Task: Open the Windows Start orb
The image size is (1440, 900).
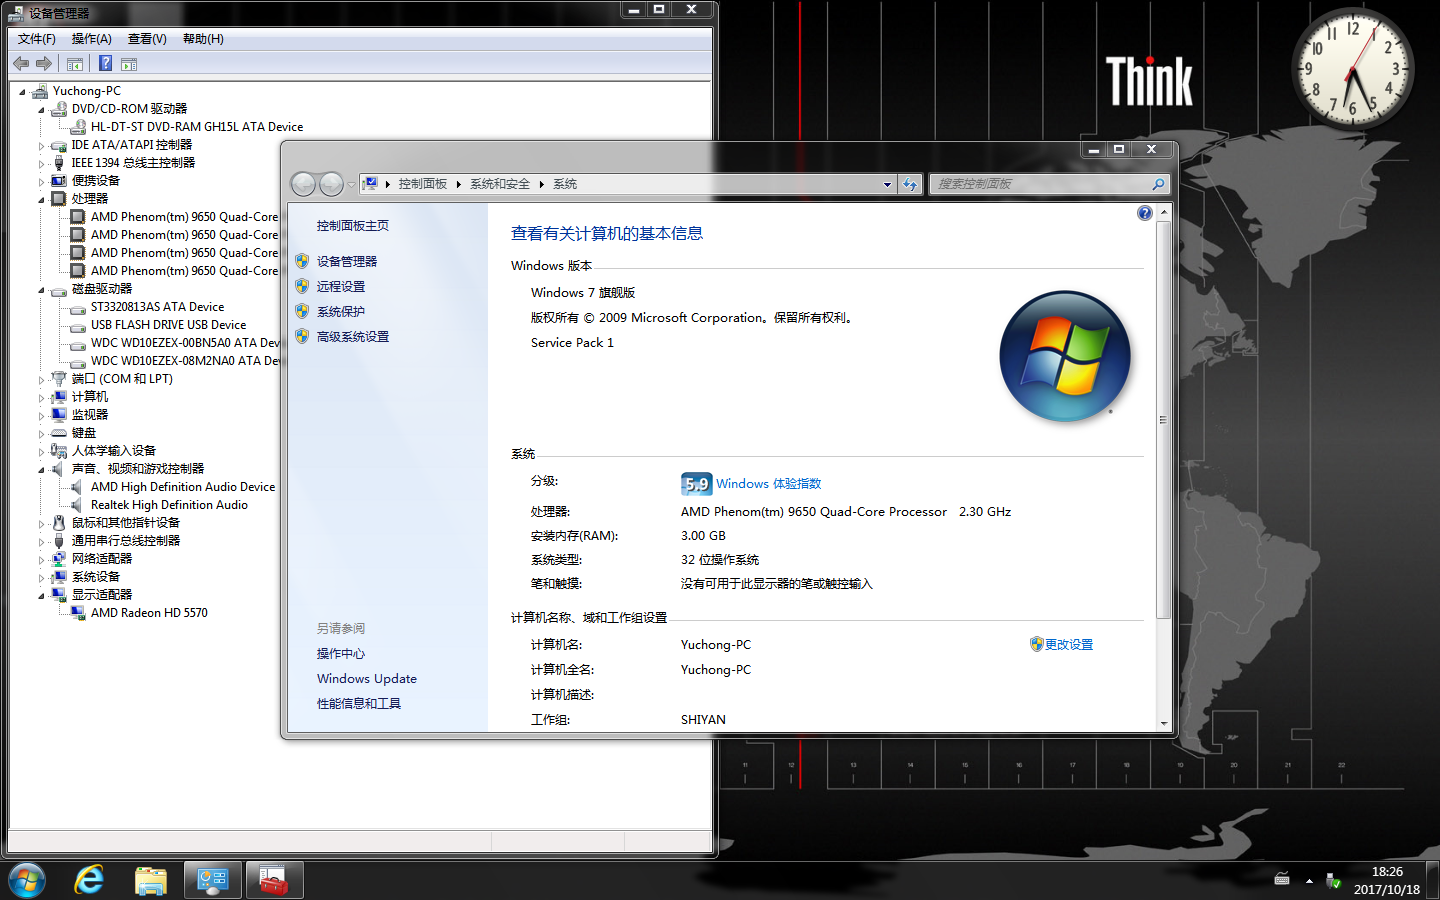Action: click(27, 880)
